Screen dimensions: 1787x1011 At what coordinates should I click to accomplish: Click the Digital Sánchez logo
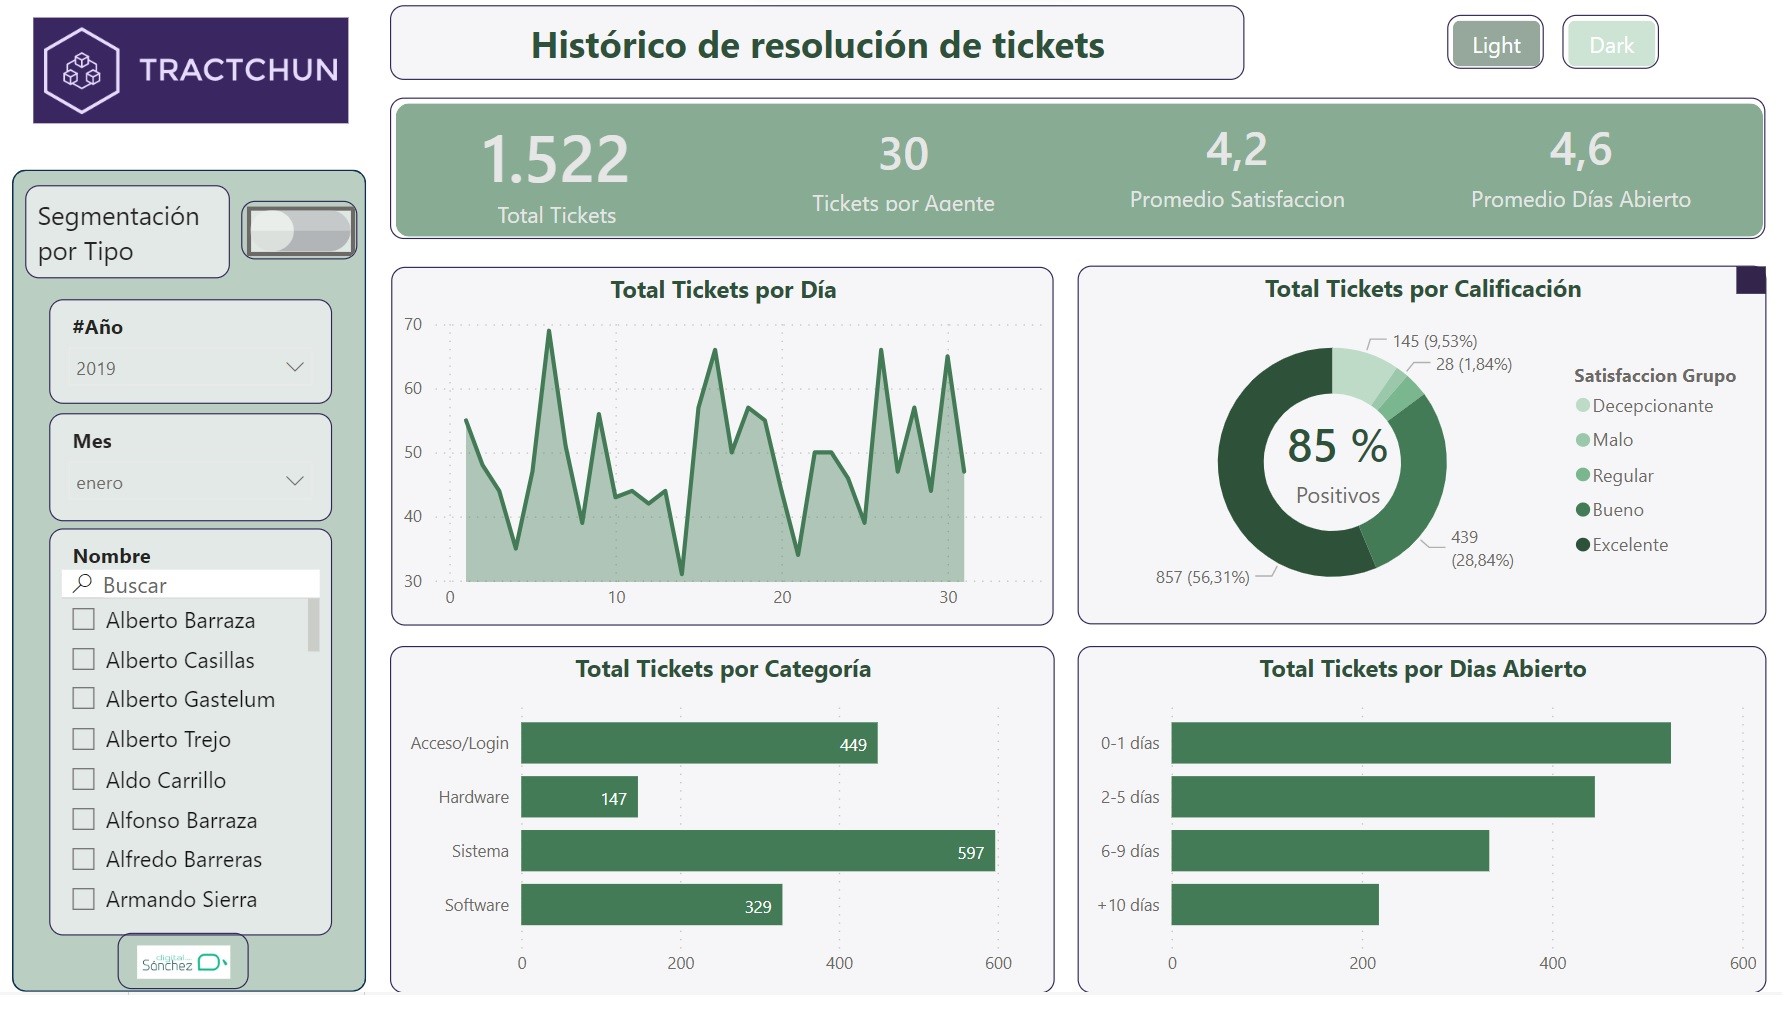pos(183,962)
